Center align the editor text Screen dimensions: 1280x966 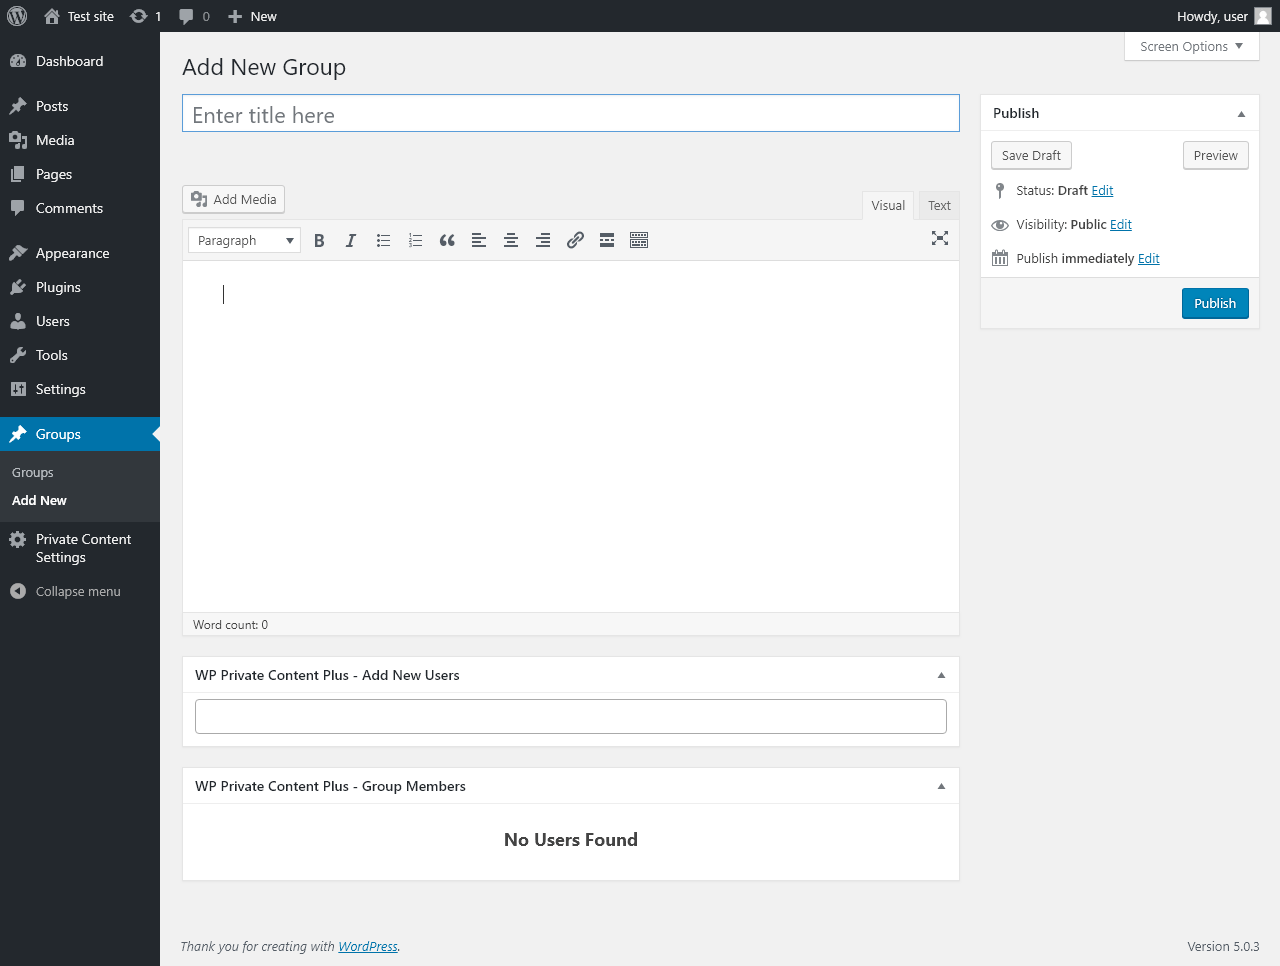point(511,240)
